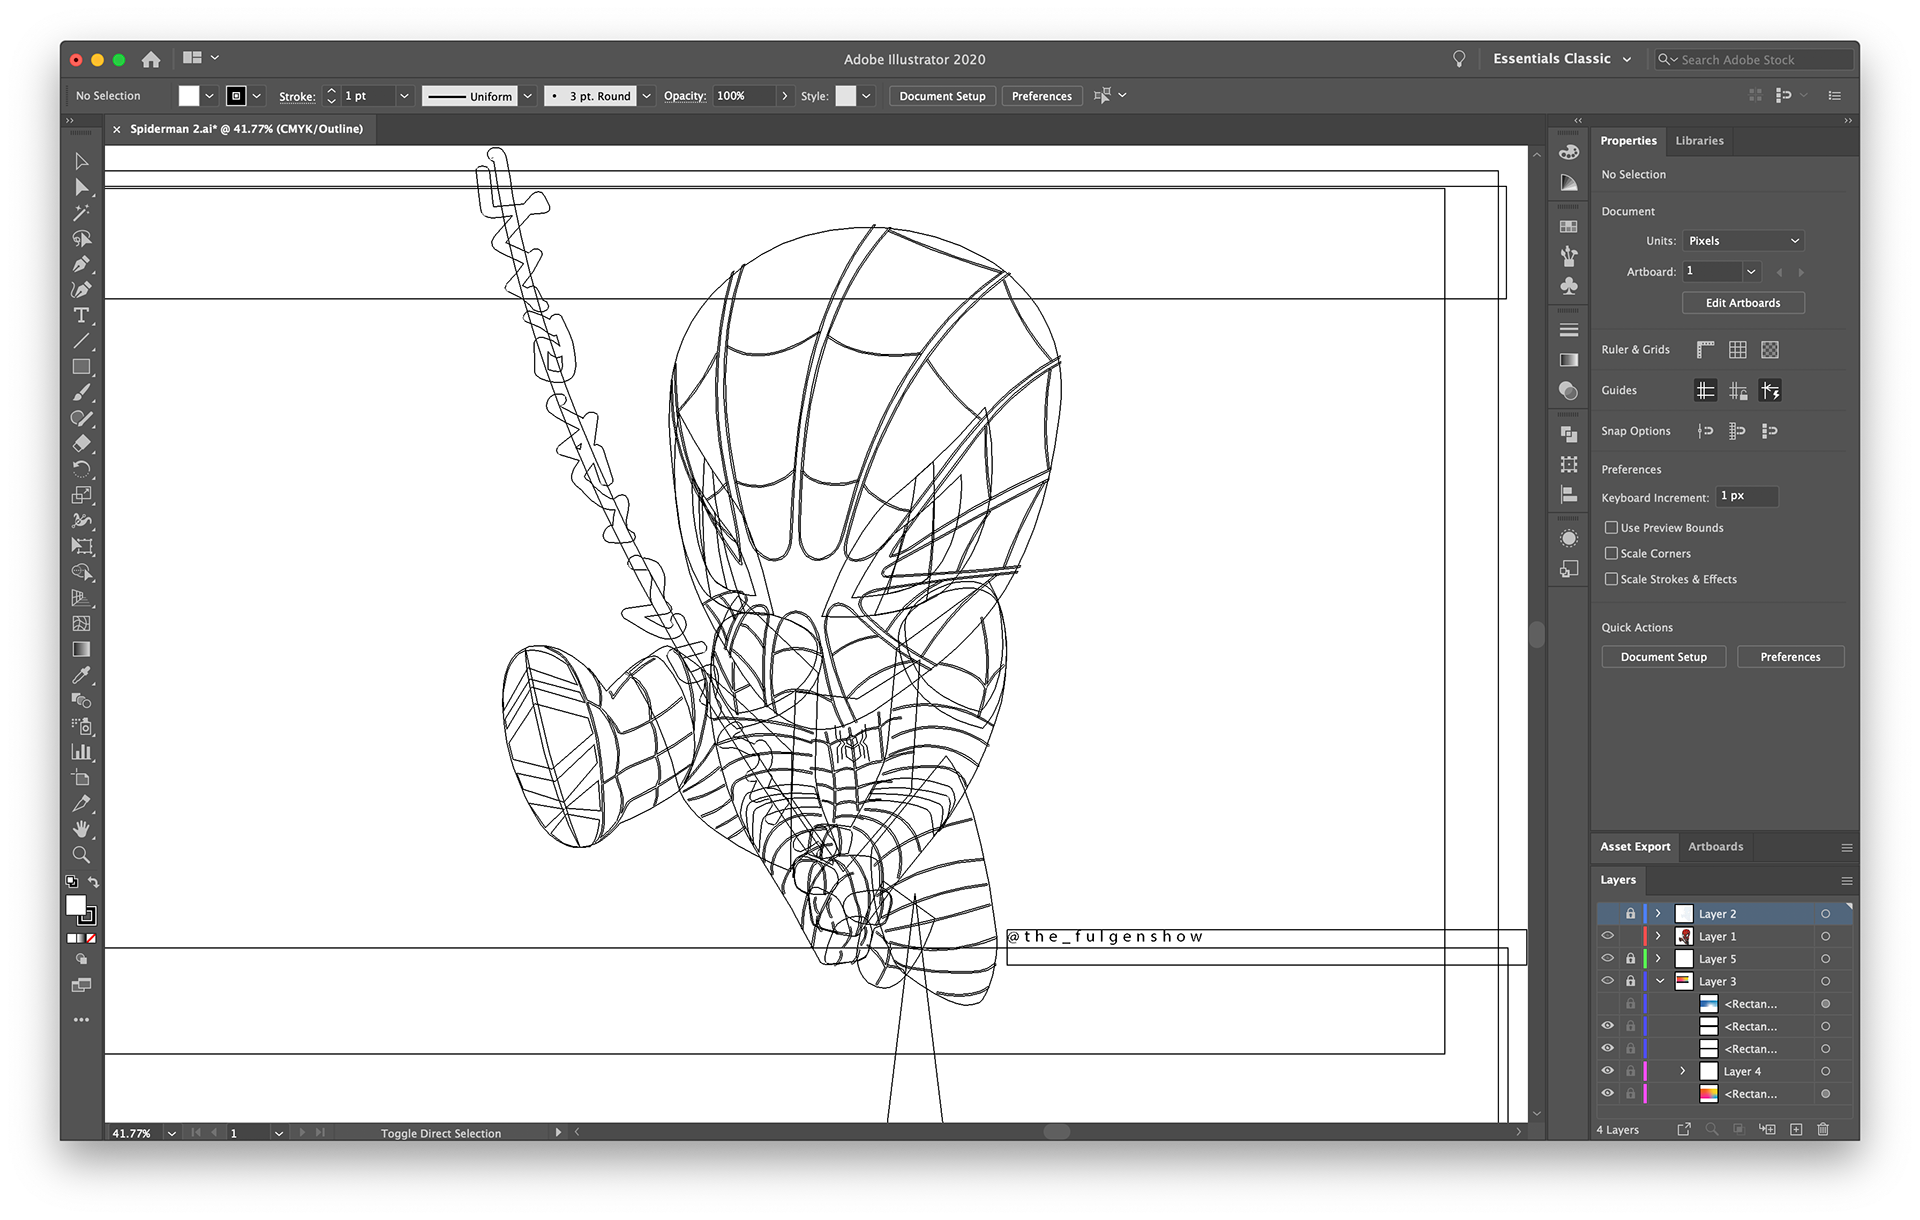Screen dimensions: 1920x1220
Task: Pick the Paintbrush tool
Action: tap(81, 393)
